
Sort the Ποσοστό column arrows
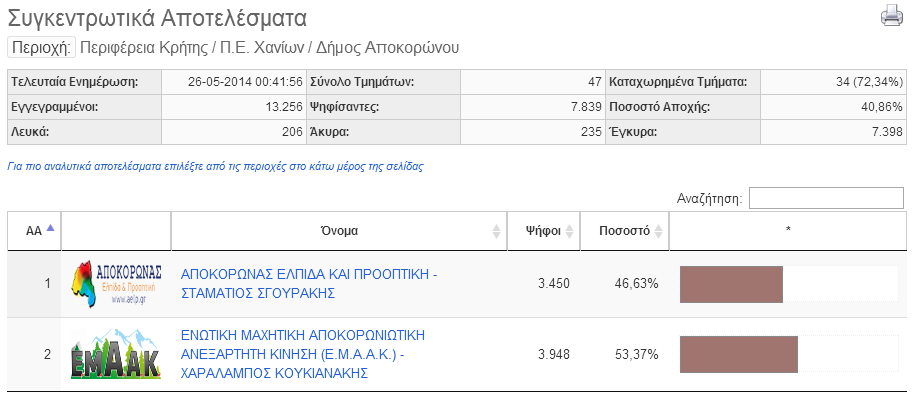tap(659, 231)
